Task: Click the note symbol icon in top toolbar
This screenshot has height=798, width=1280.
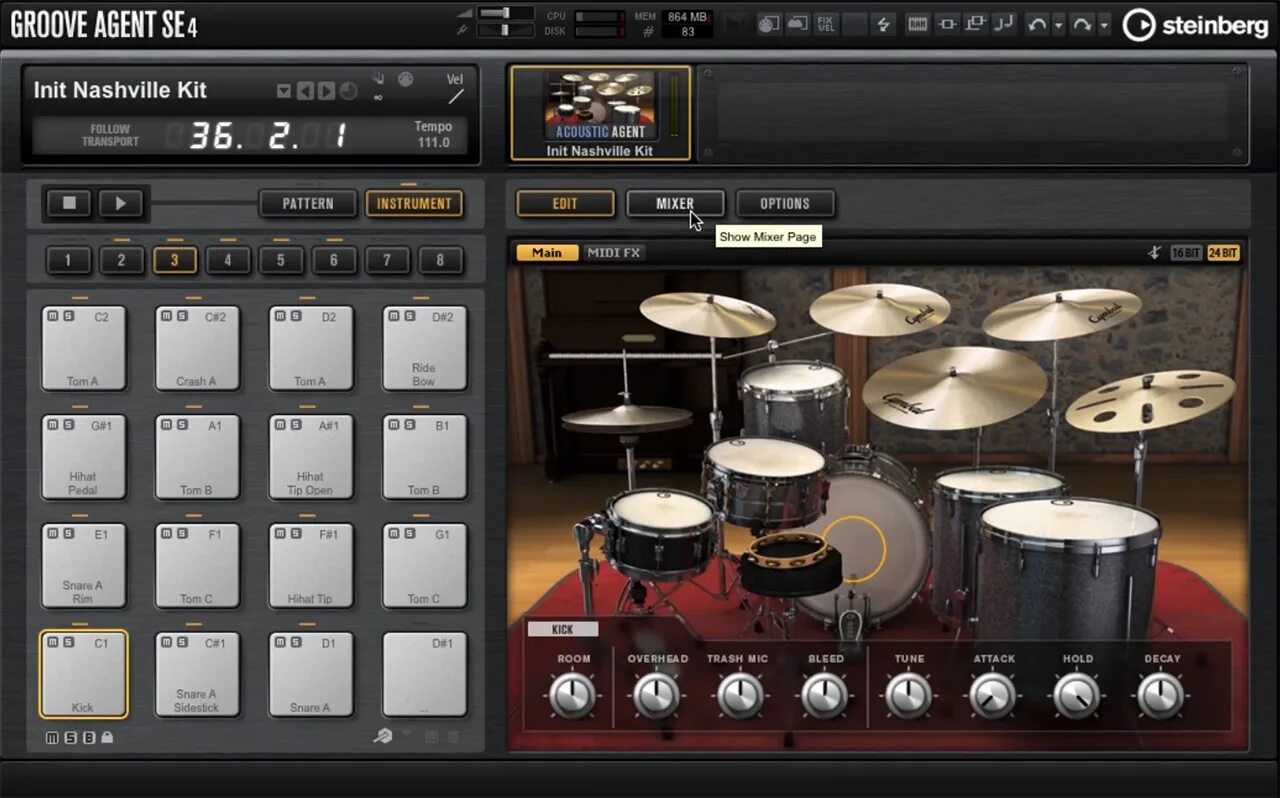Action: (x=1004, y=25)
